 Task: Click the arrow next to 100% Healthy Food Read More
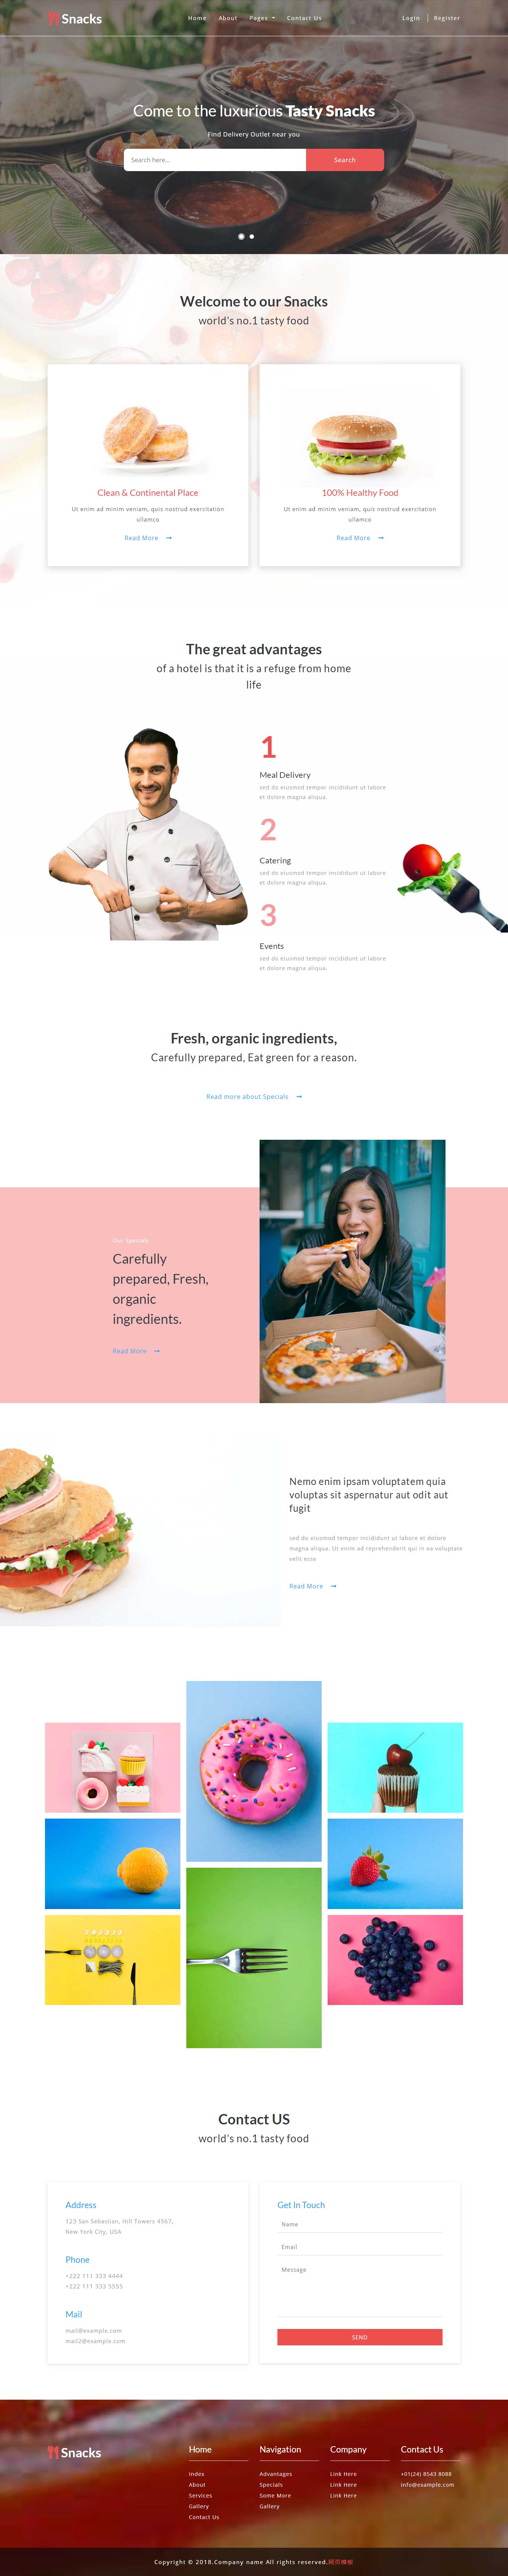[381, 538]
